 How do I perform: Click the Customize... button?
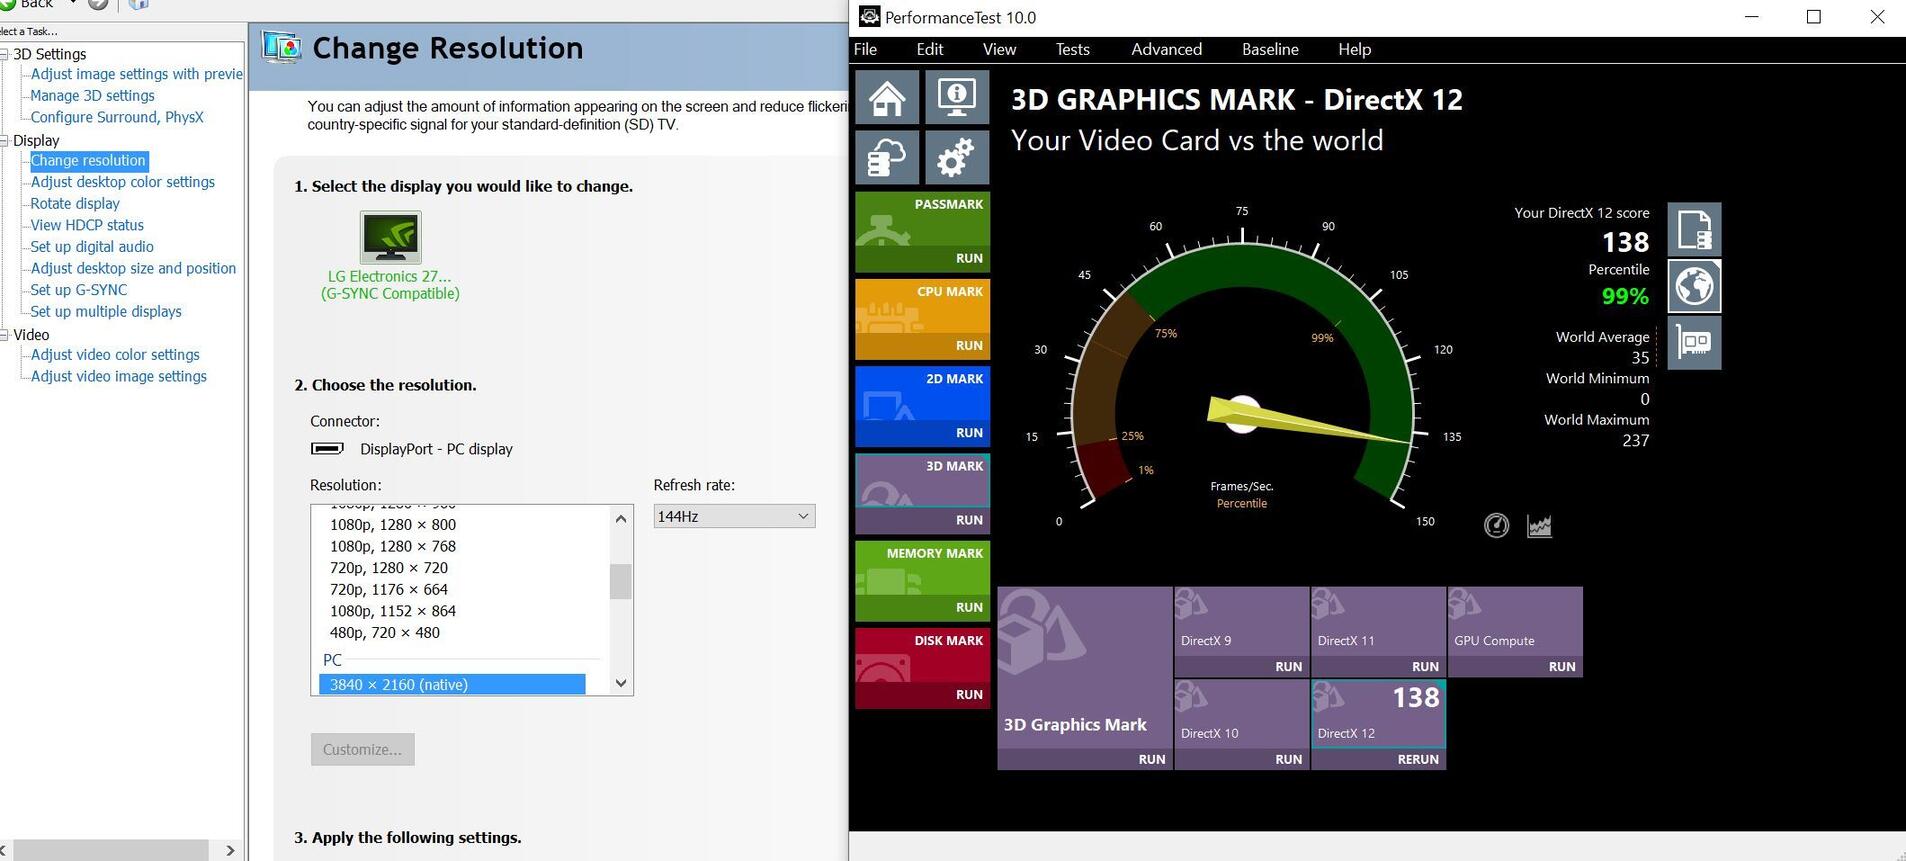pyautogui.click(x=362, y=749)
